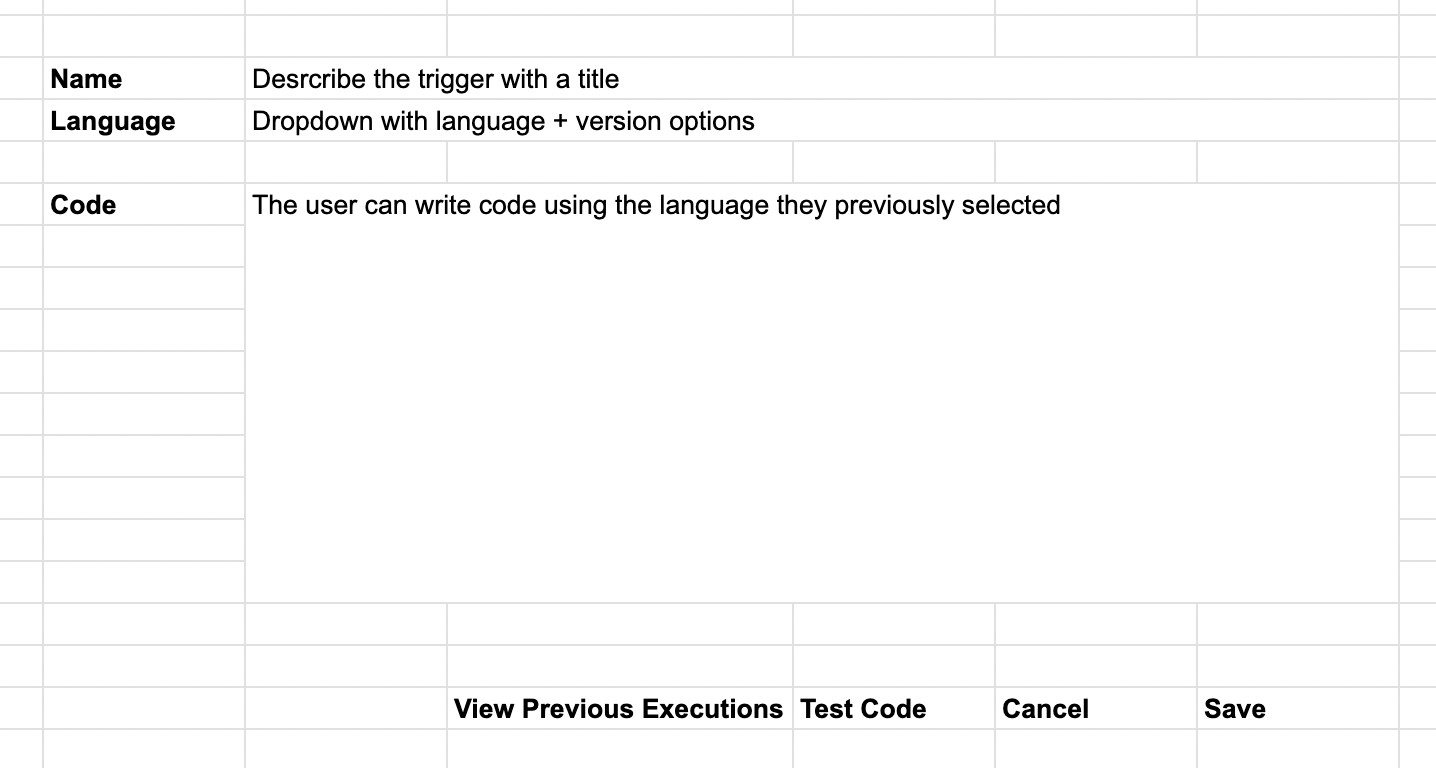The image size is (1436, 768).
Task: Select empty cell immediately left of View Previous Executions
Action: click(x=346, y=708)
